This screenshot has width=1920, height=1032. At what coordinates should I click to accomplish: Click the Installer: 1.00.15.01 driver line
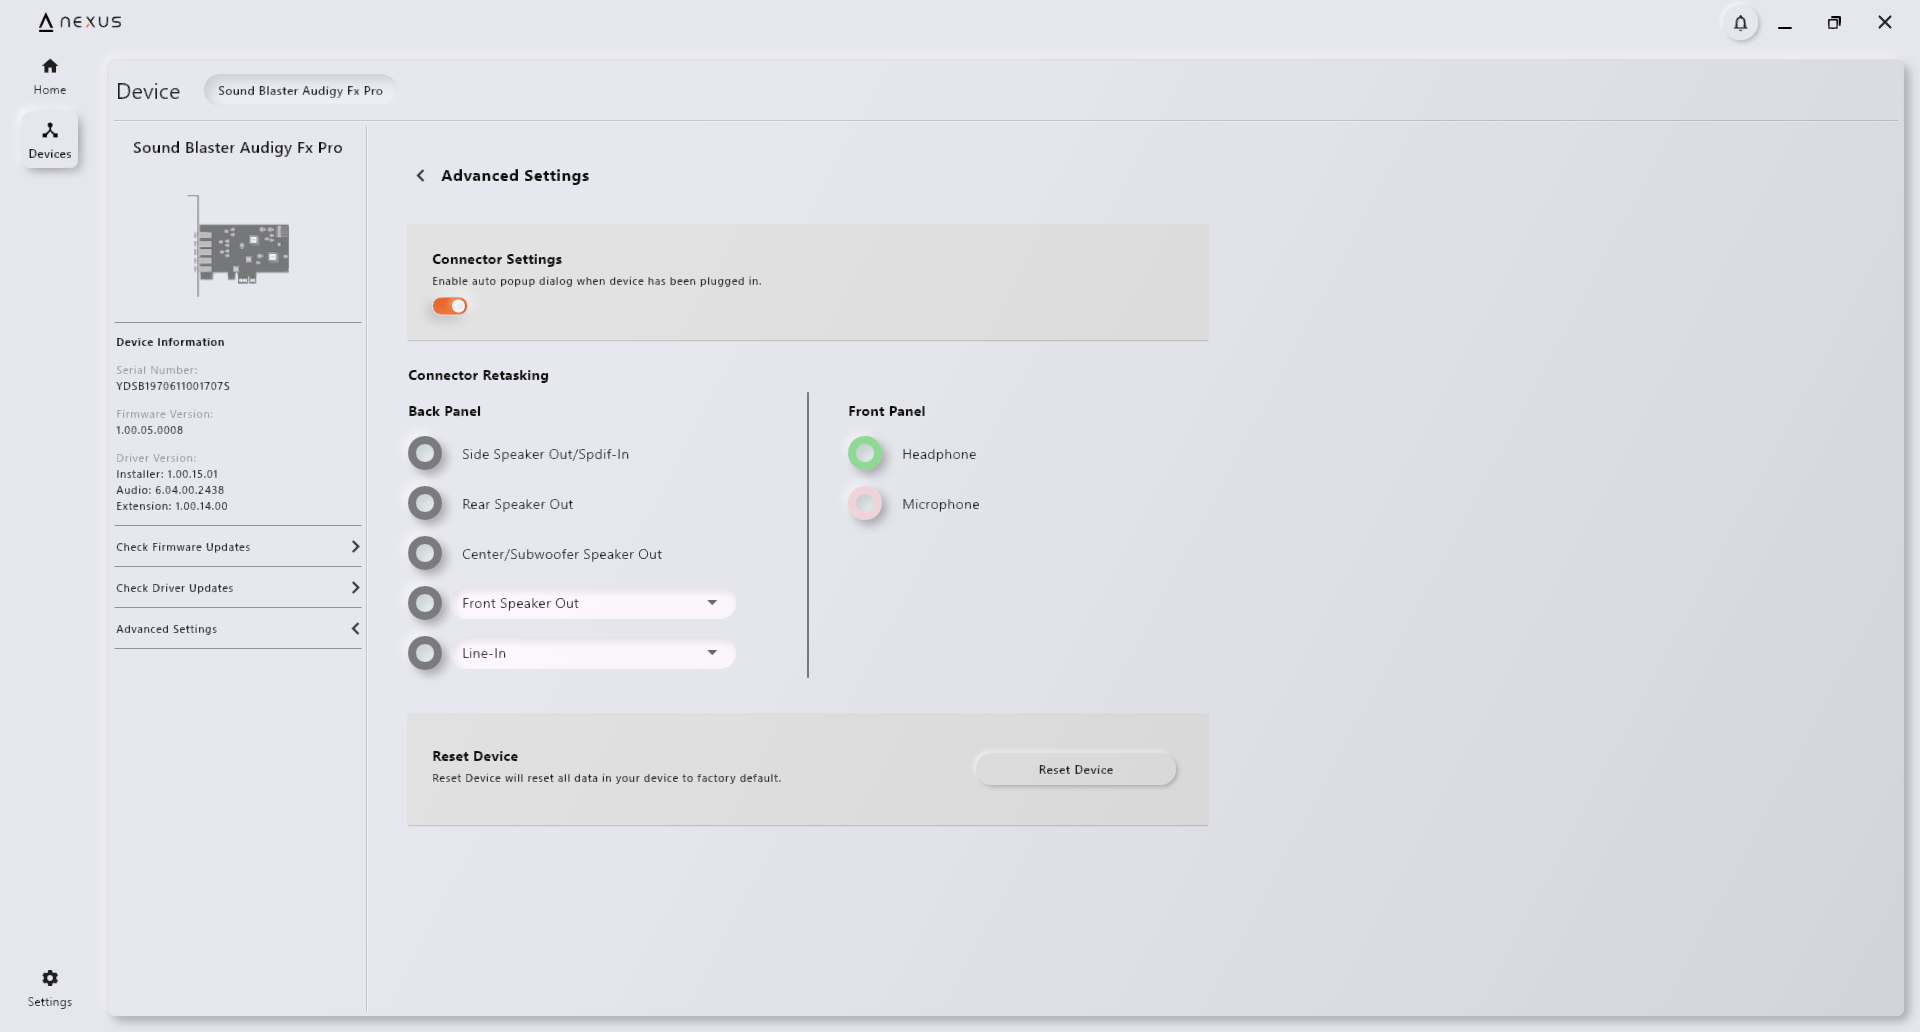pos(167,474)
